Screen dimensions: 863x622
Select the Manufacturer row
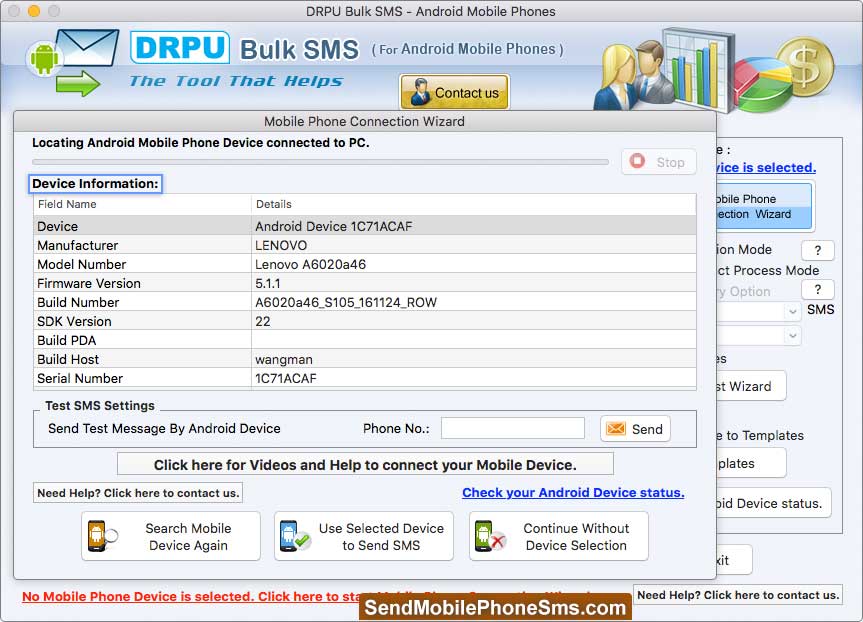(364, 245)
